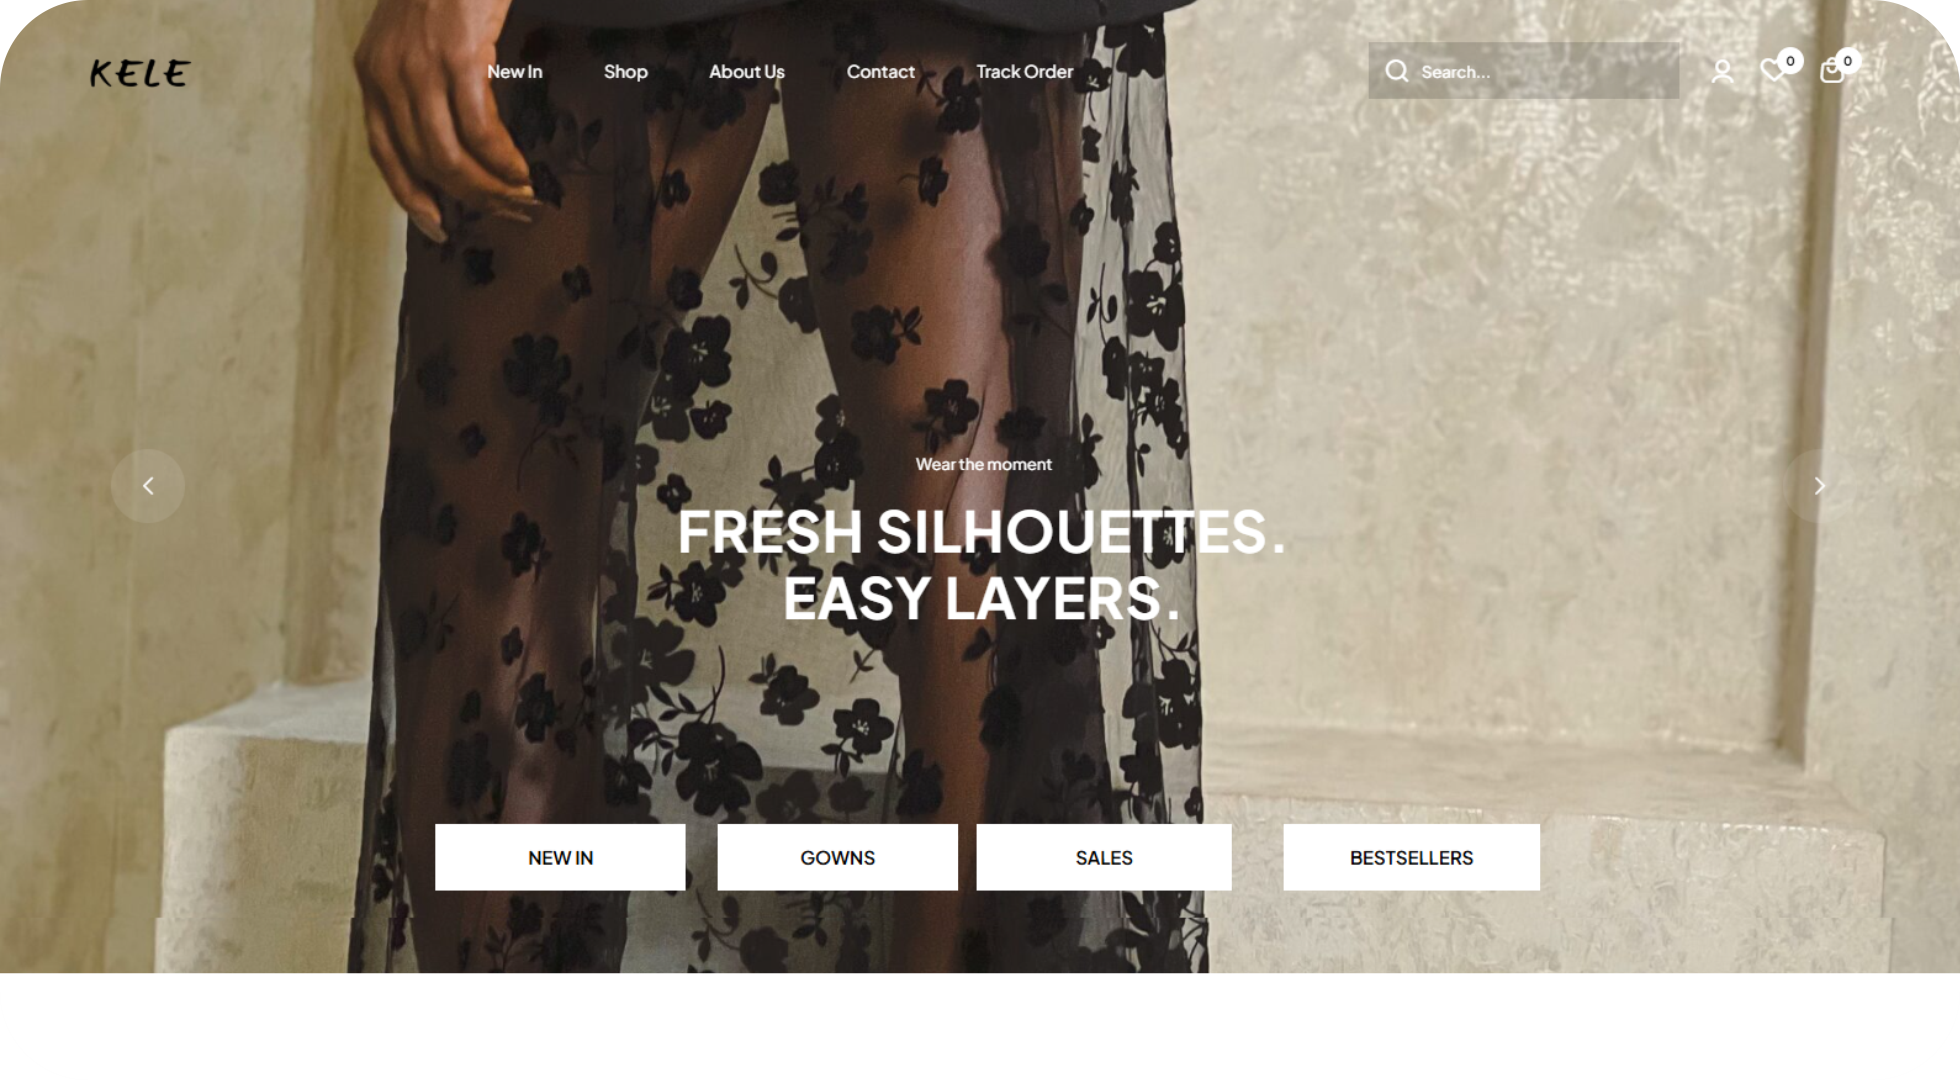Screen dimensions: 1960x1080
Task: Click the NEW IN category button
Action: pyautogui.click(x=560, y=857)
